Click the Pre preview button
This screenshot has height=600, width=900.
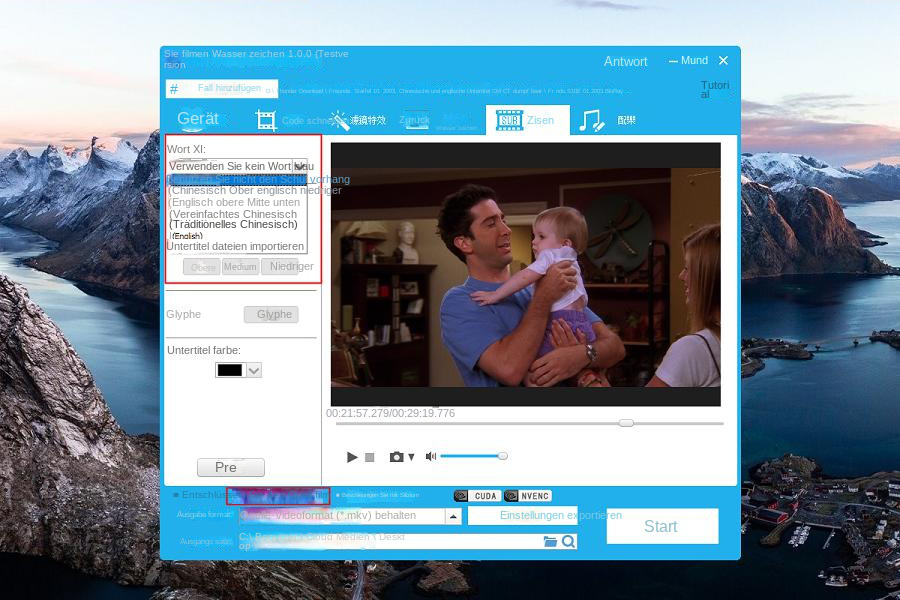[231, 467]
